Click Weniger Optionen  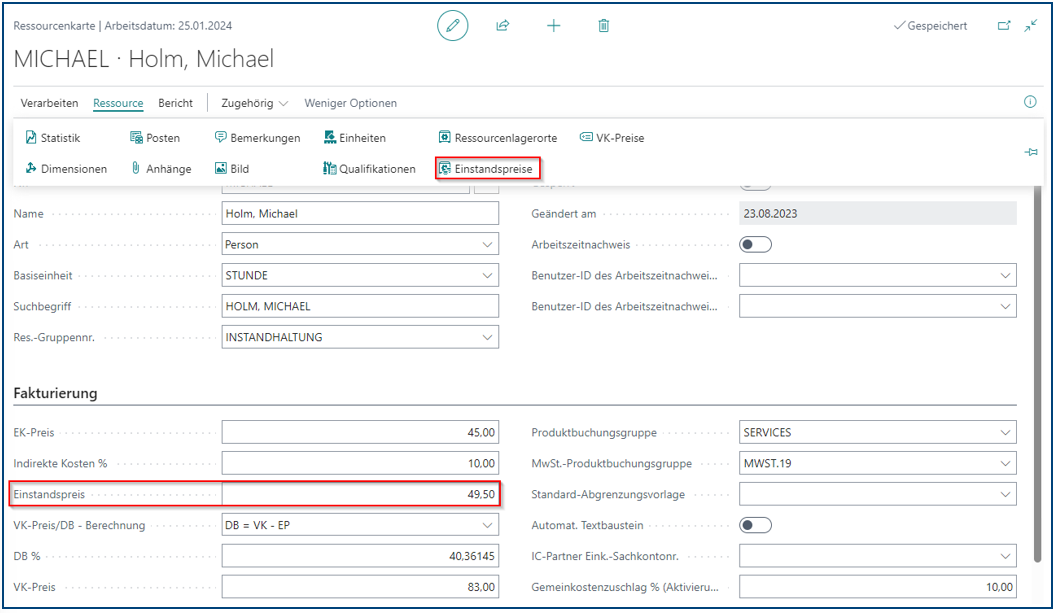[x=350, y=103]
